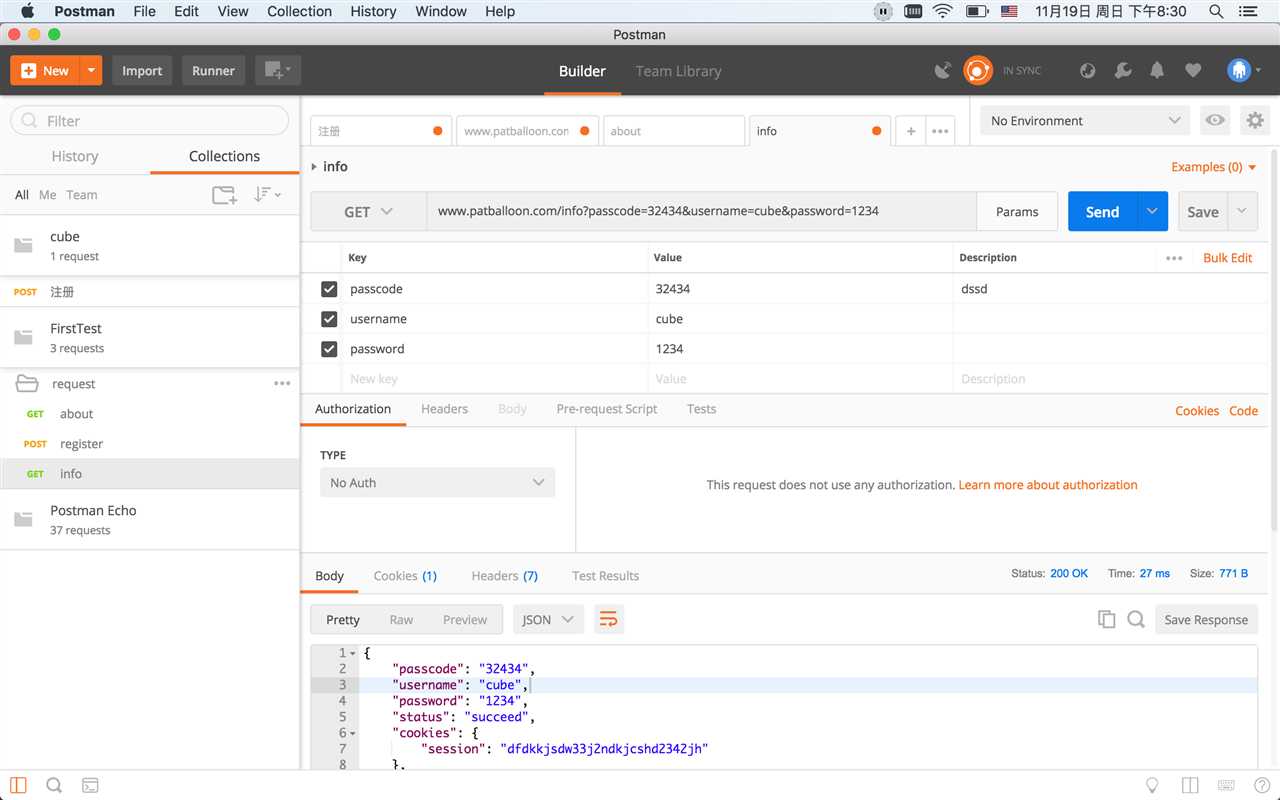Click the Params button
This screenshot has width=1280, height=800.
(x=1017, y=212)
